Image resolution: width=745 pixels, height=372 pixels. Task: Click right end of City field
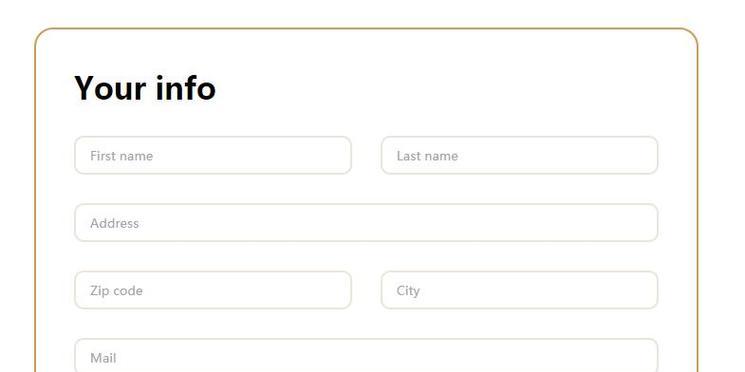point(644,290)
